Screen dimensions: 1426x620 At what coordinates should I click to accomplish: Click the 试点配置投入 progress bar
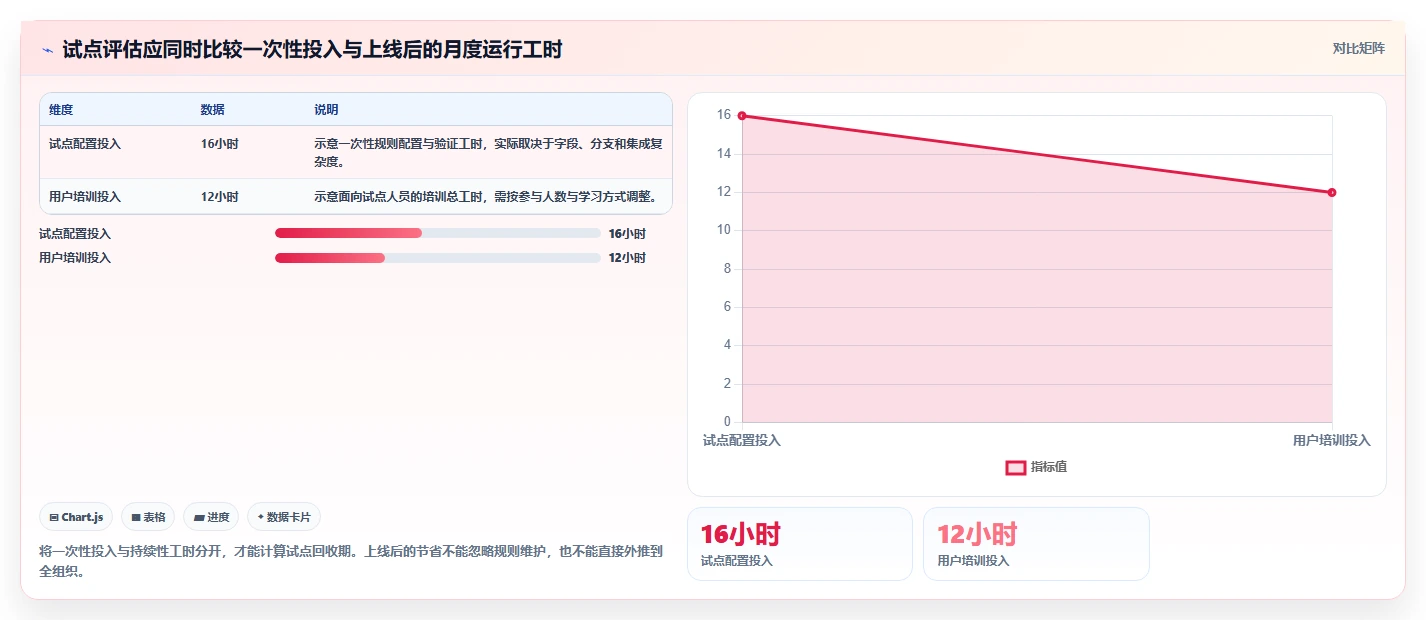tap(437, 233)
